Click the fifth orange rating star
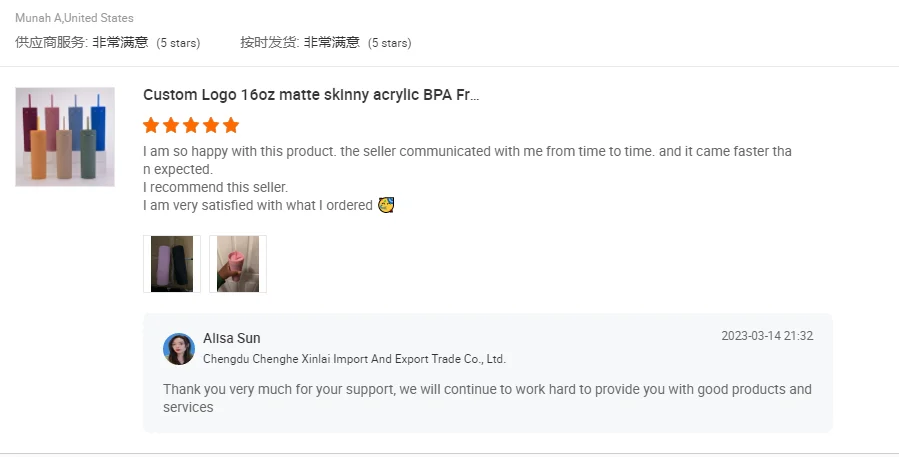Image resolution: width=899 pixels, height=457 pixels. click(231, 125)
